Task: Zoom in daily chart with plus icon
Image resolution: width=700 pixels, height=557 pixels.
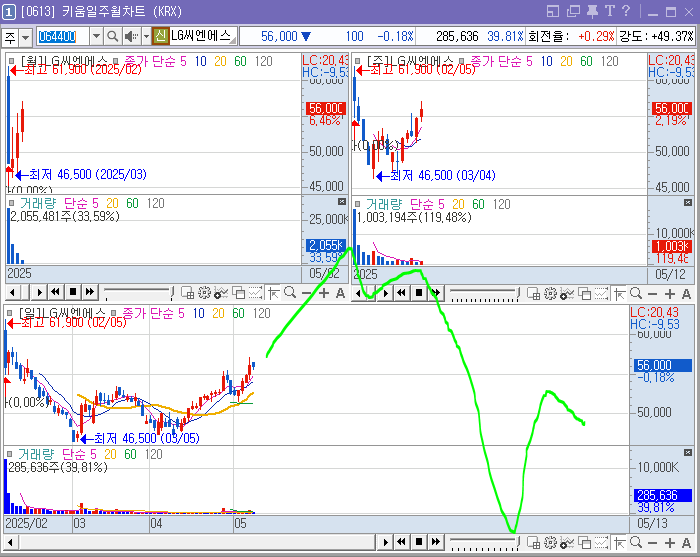Action: pos(670,543)
